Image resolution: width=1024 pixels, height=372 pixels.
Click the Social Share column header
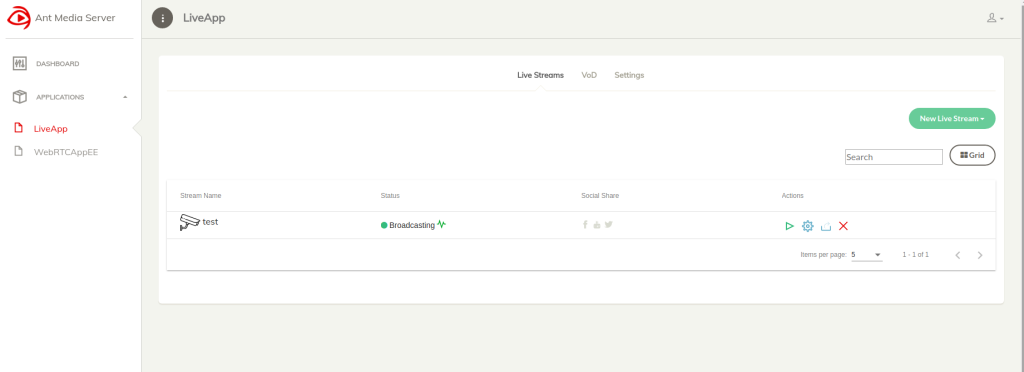pyautogui.click(x=600, y=196)
